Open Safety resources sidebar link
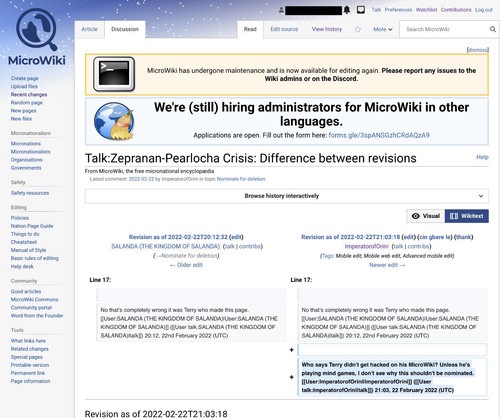Image resolution: width=500 pixels, height=418 pixels. point(30,193)
